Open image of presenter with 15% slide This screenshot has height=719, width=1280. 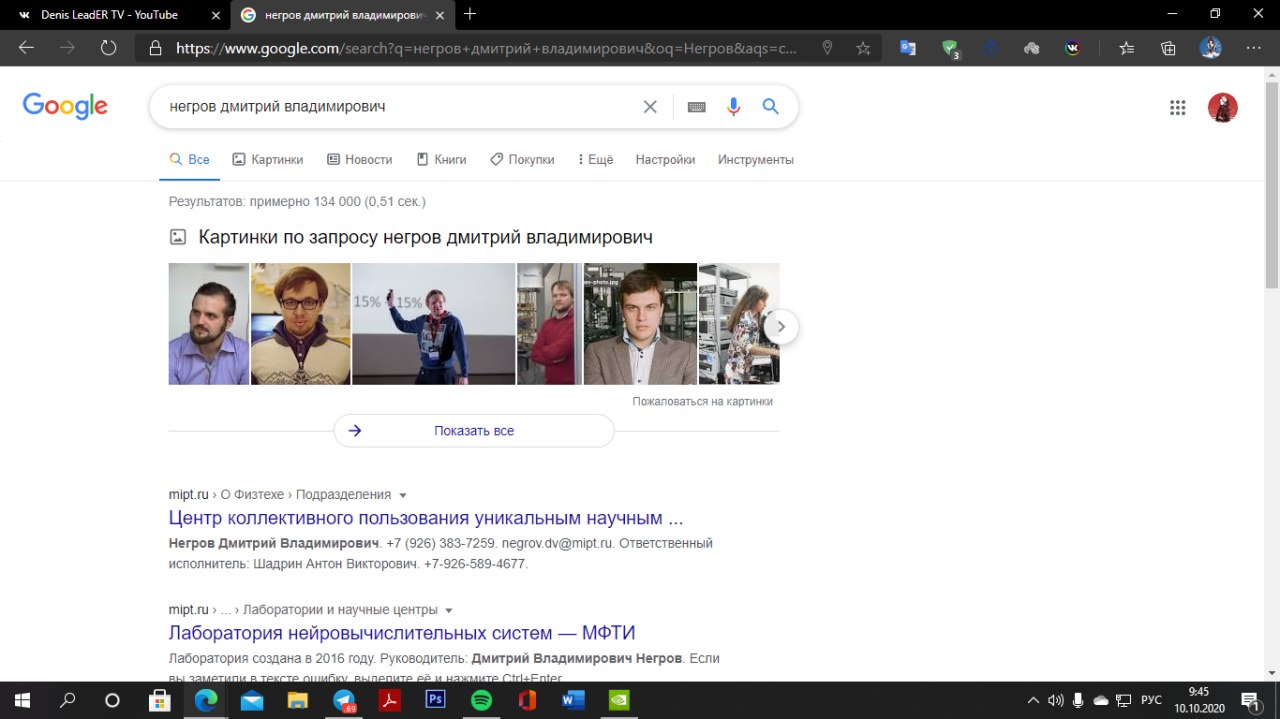coord(433,324)
